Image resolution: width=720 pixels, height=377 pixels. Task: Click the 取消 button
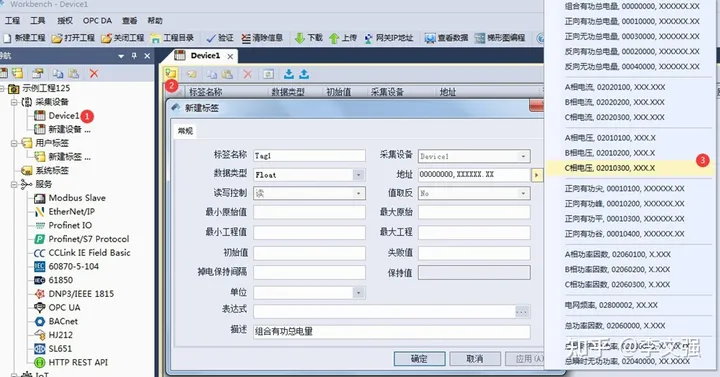pyautogui.click(x=475, y=359)
